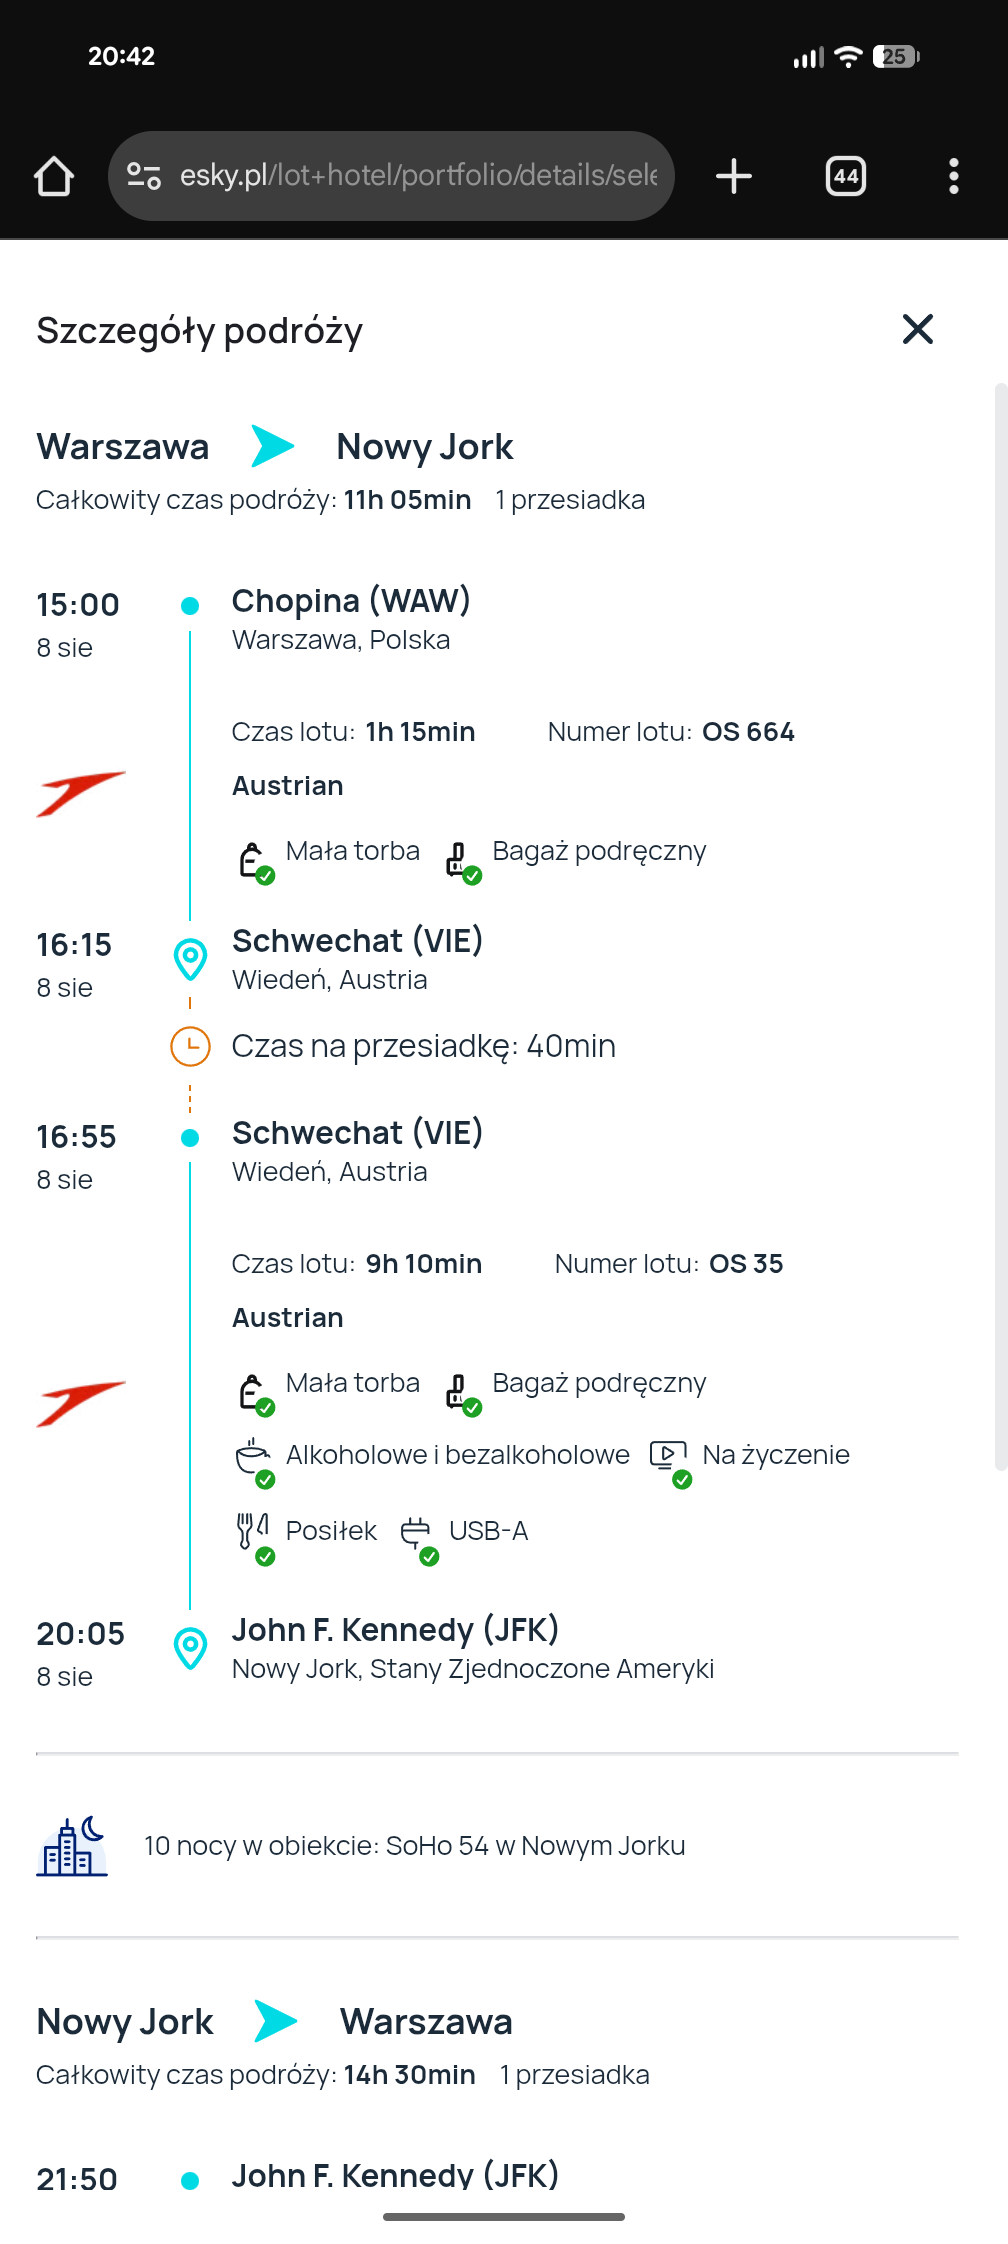Close the Szczegóły podróży panel
Viewport: 1008px width, 2244px height.
(917, 329)
